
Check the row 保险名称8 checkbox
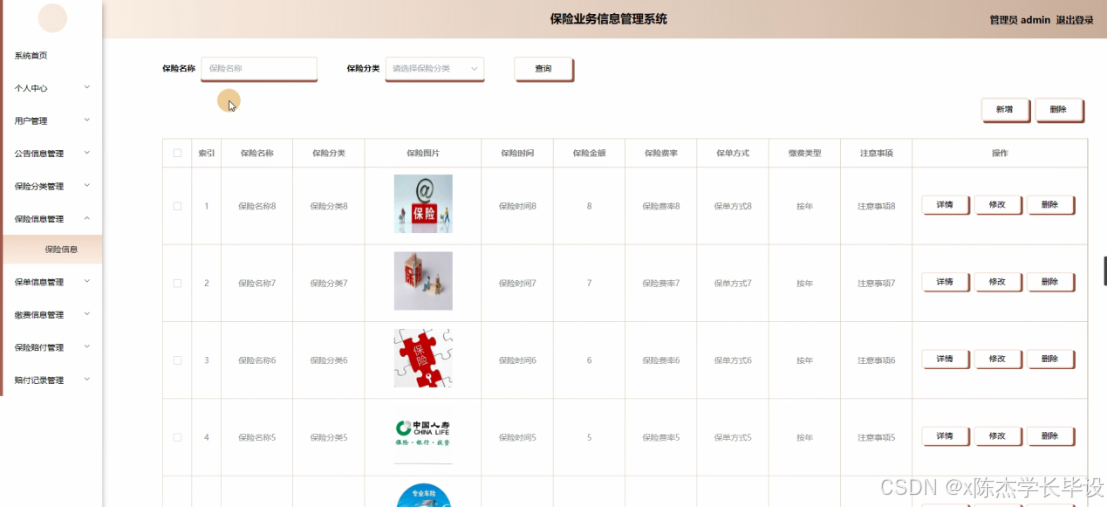177,206
